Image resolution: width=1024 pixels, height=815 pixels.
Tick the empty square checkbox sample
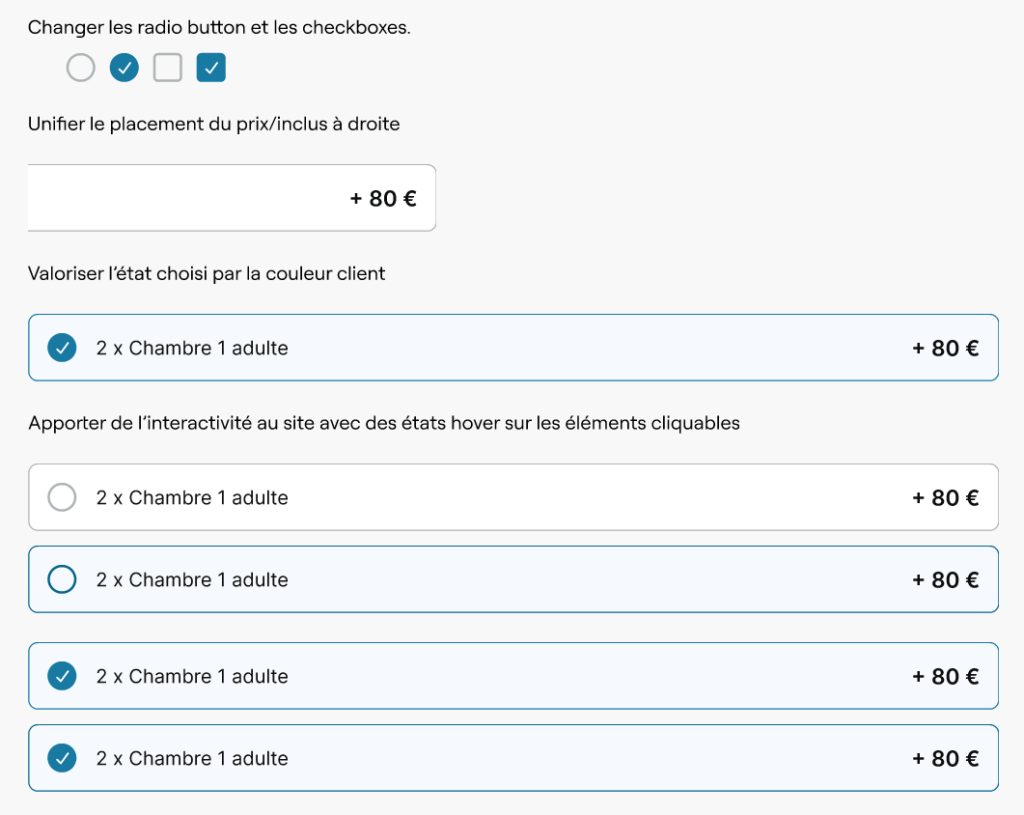(167, 67)
